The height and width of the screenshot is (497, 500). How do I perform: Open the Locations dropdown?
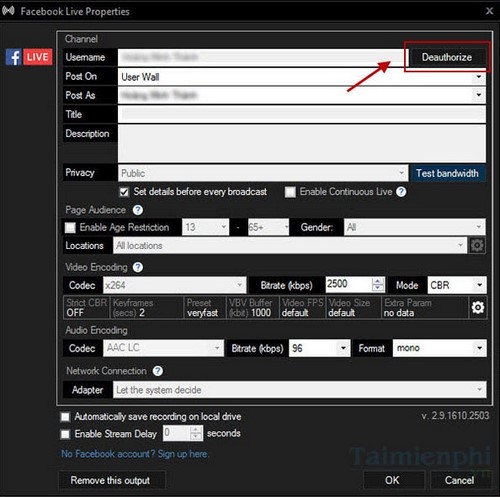coord(290,246)
